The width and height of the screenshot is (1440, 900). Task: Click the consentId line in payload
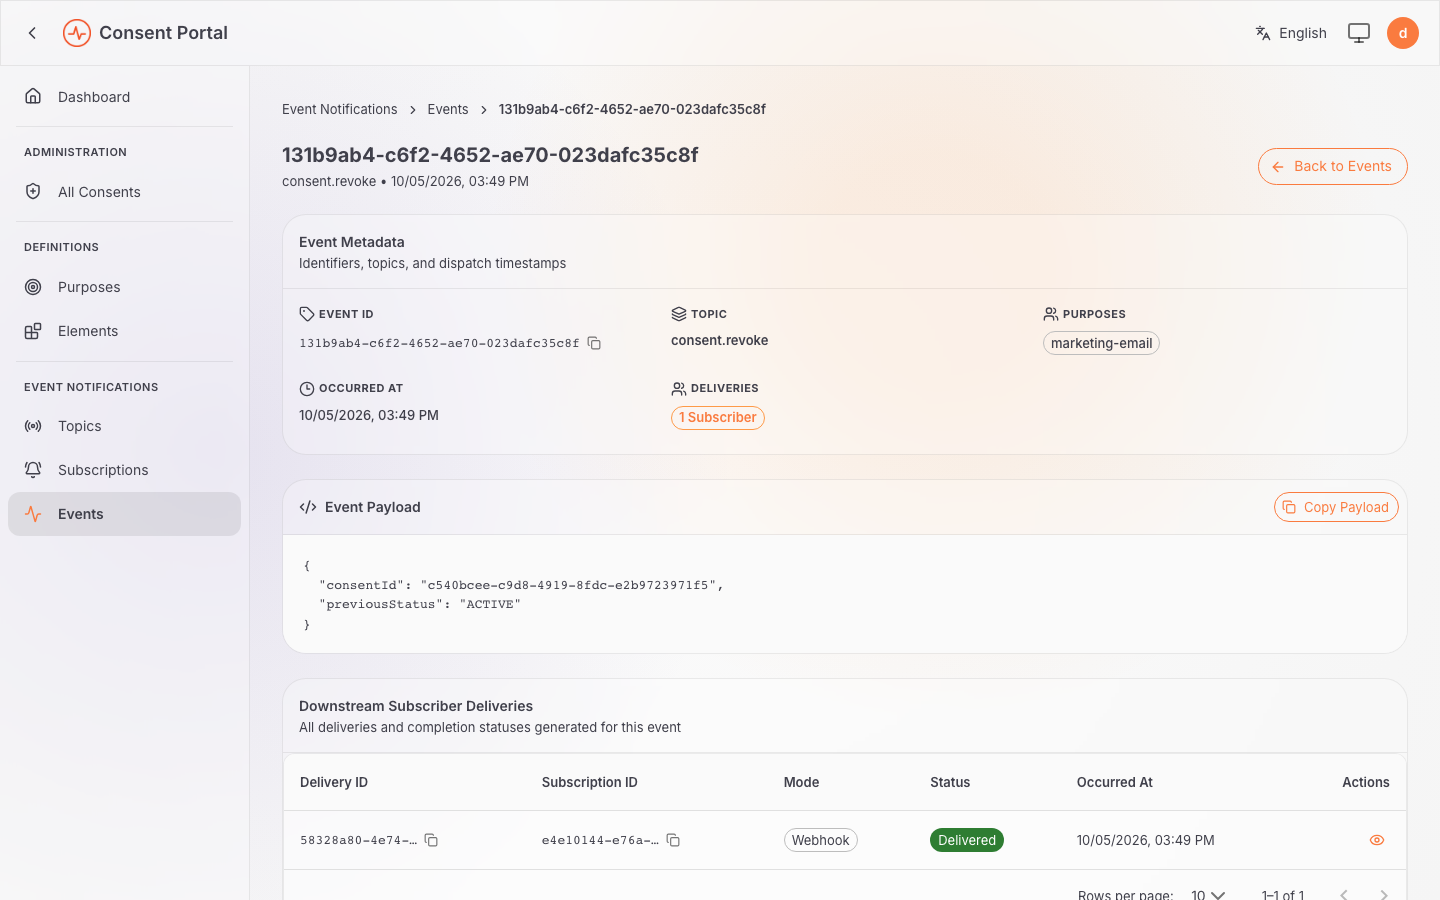(x=521, y=585)
